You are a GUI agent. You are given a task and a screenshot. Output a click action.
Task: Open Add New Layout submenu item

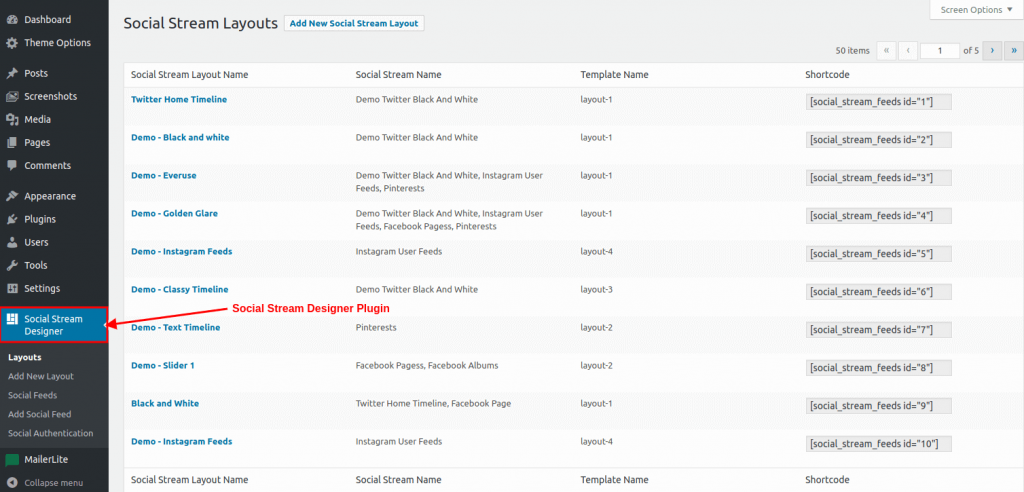[41, 376]
